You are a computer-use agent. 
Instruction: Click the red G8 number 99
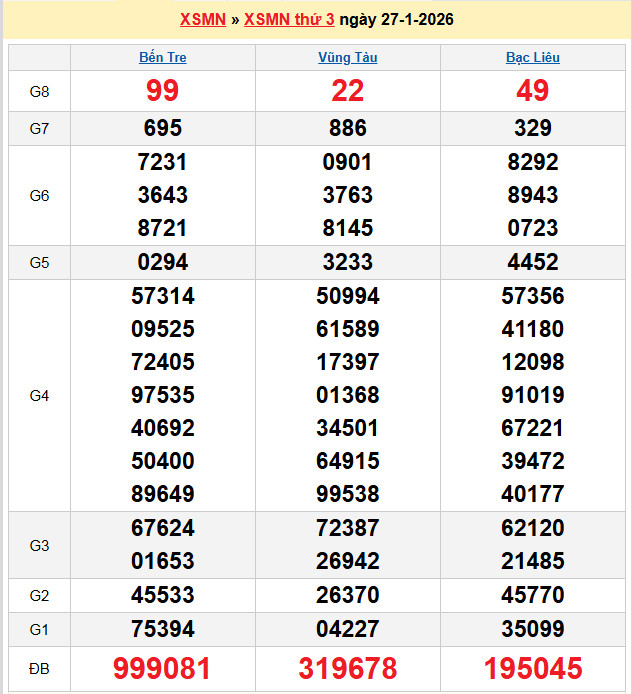click(162, 92)
